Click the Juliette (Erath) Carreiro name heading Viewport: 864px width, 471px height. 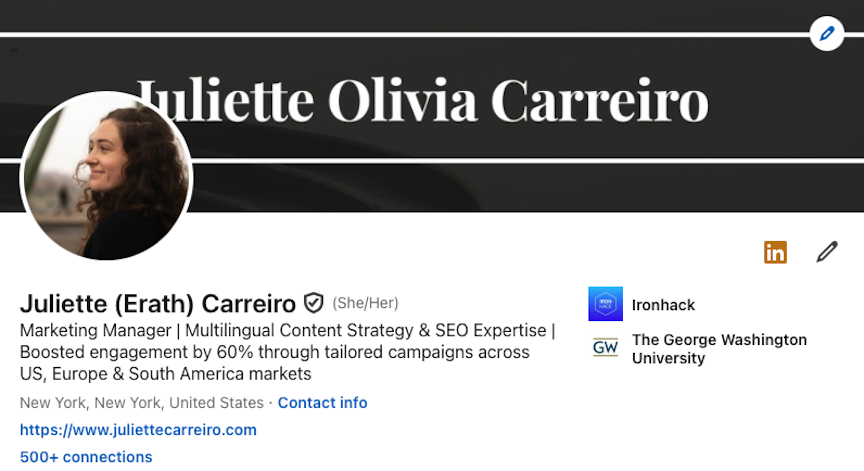158,304
